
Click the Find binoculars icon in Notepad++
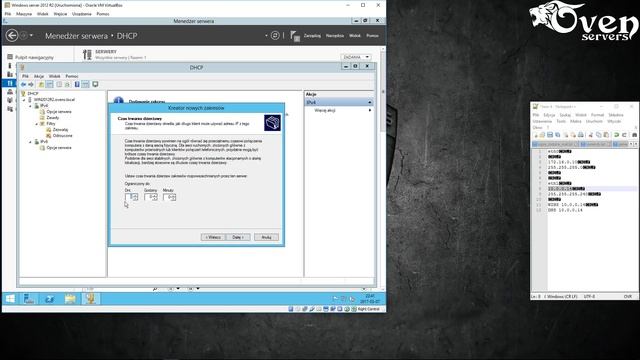[x=634, y=135]
